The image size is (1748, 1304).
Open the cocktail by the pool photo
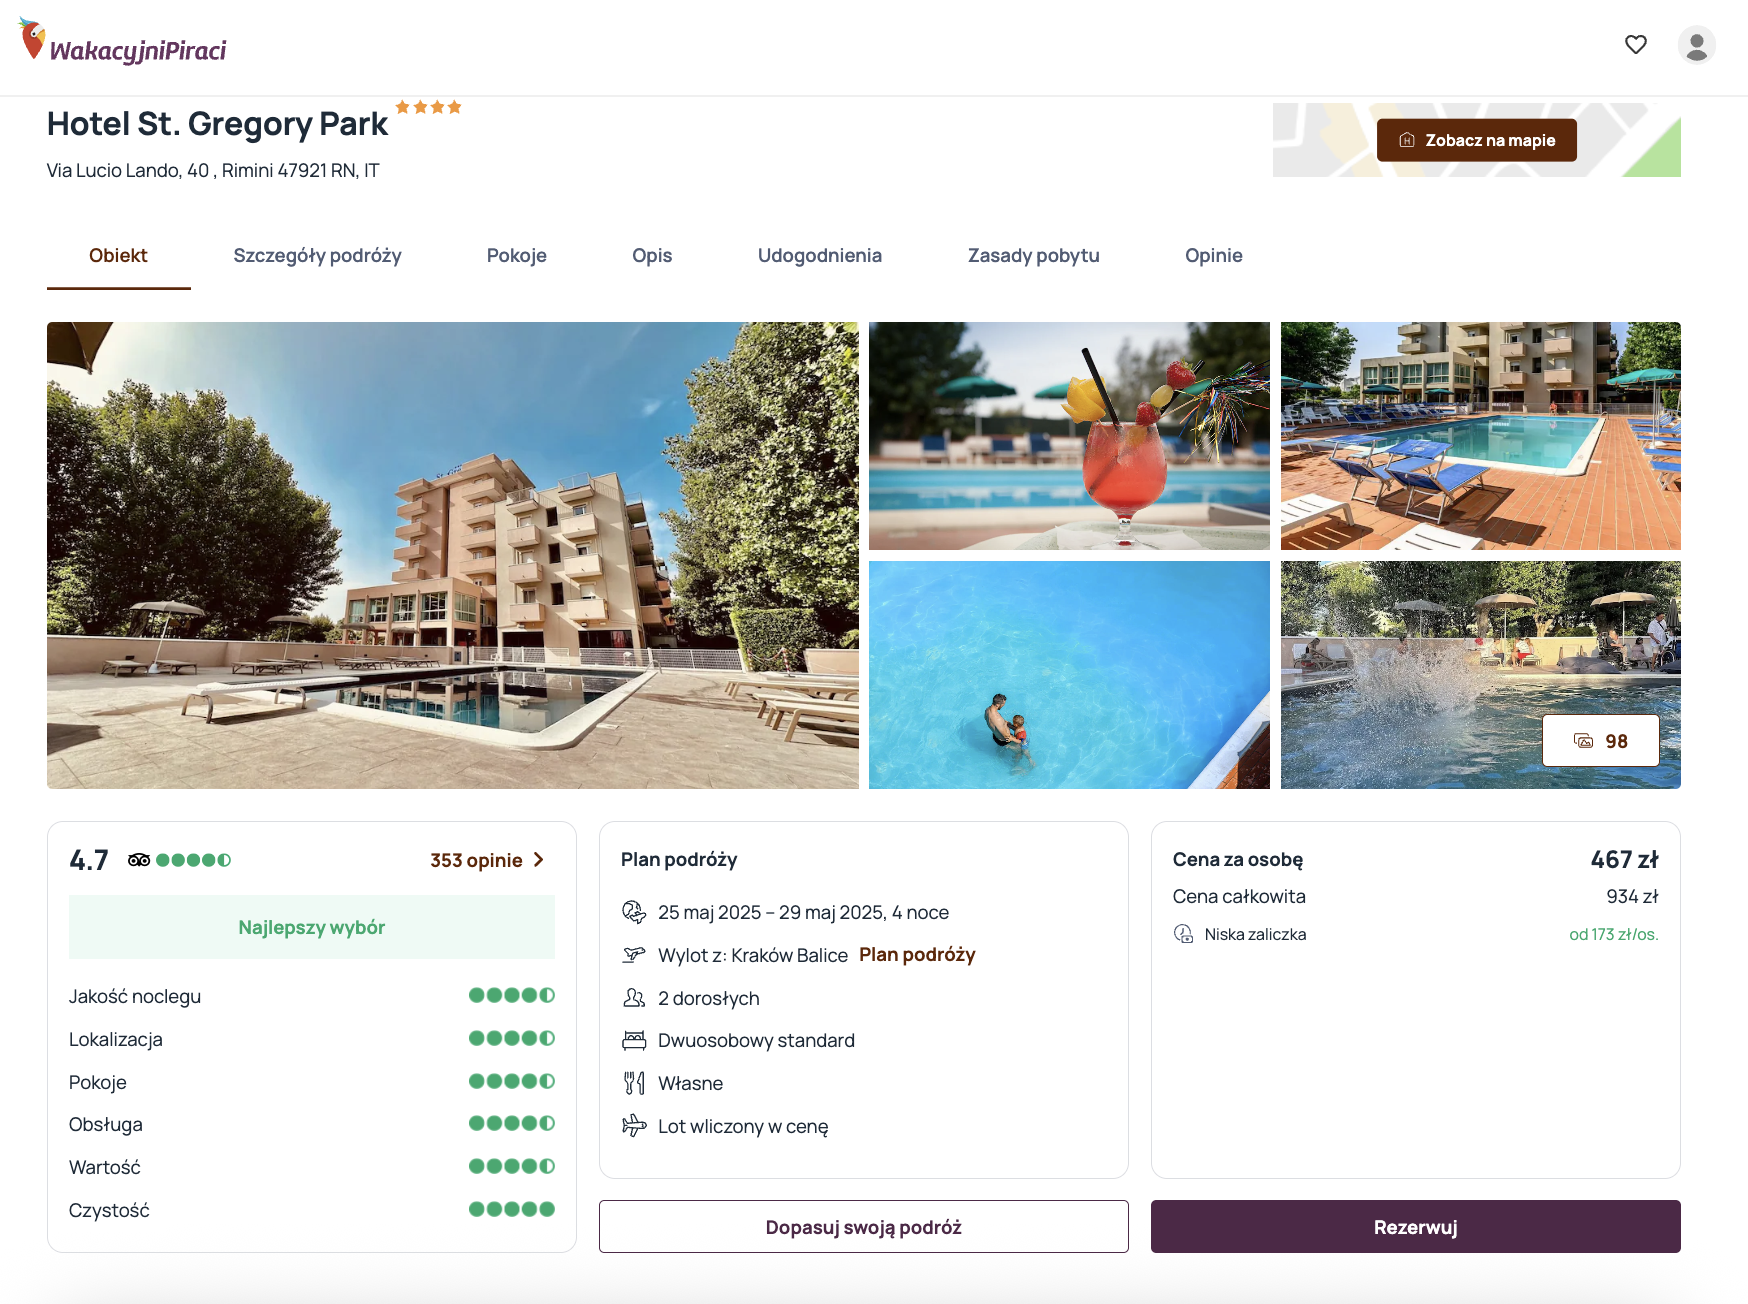pos(1069,436)
